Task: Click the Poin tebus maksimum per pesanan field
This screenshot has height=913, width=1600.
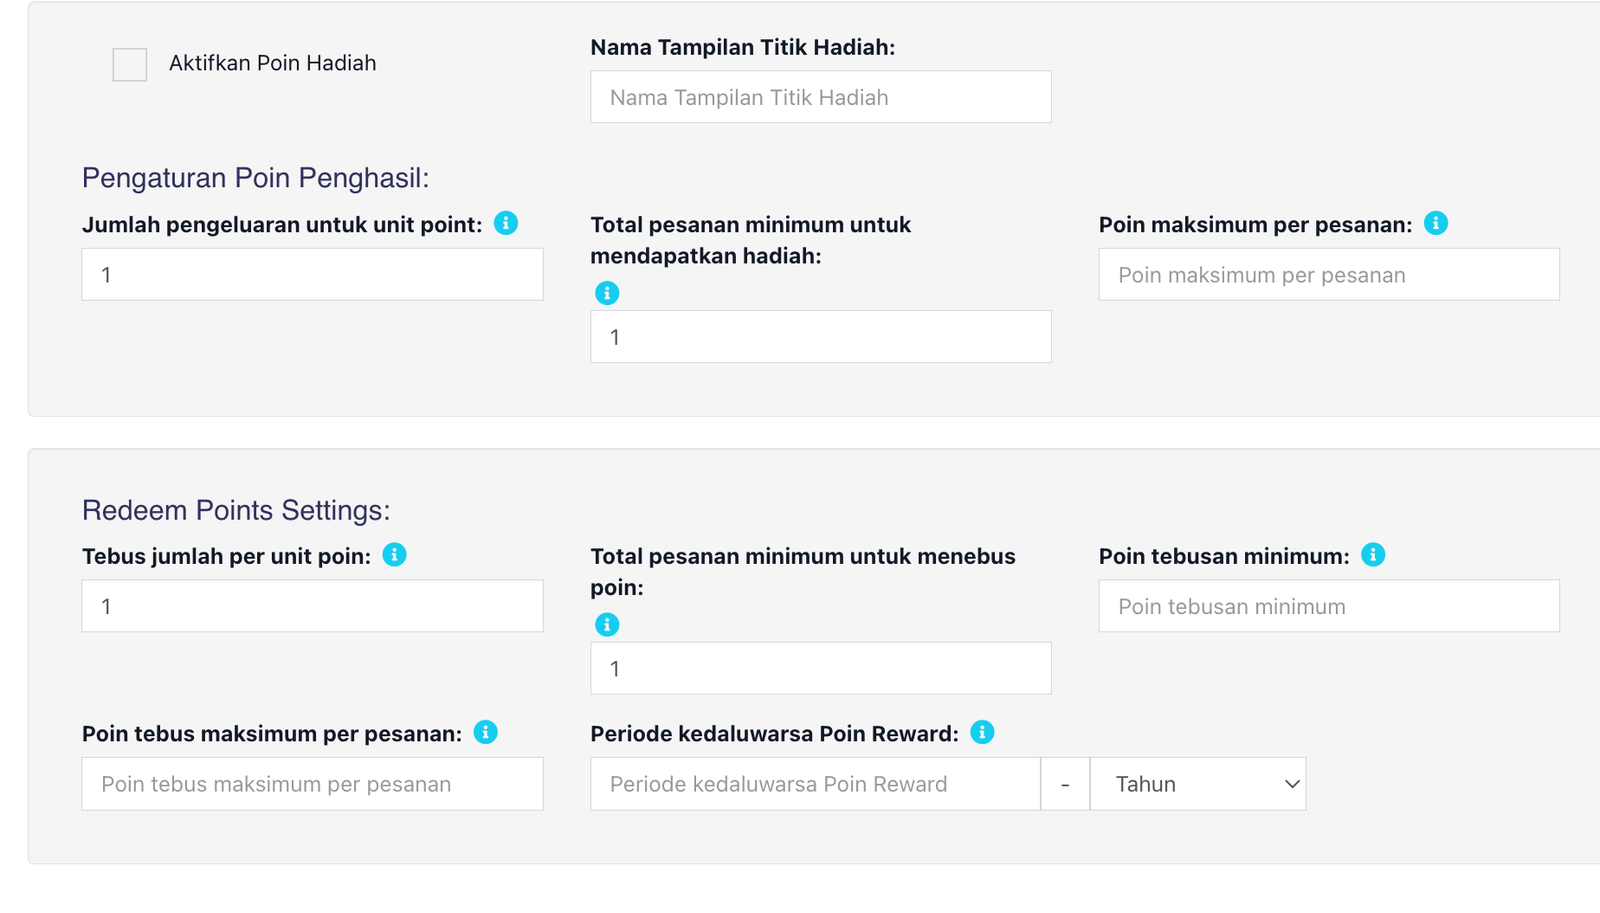Action: [x=312, y=784]
